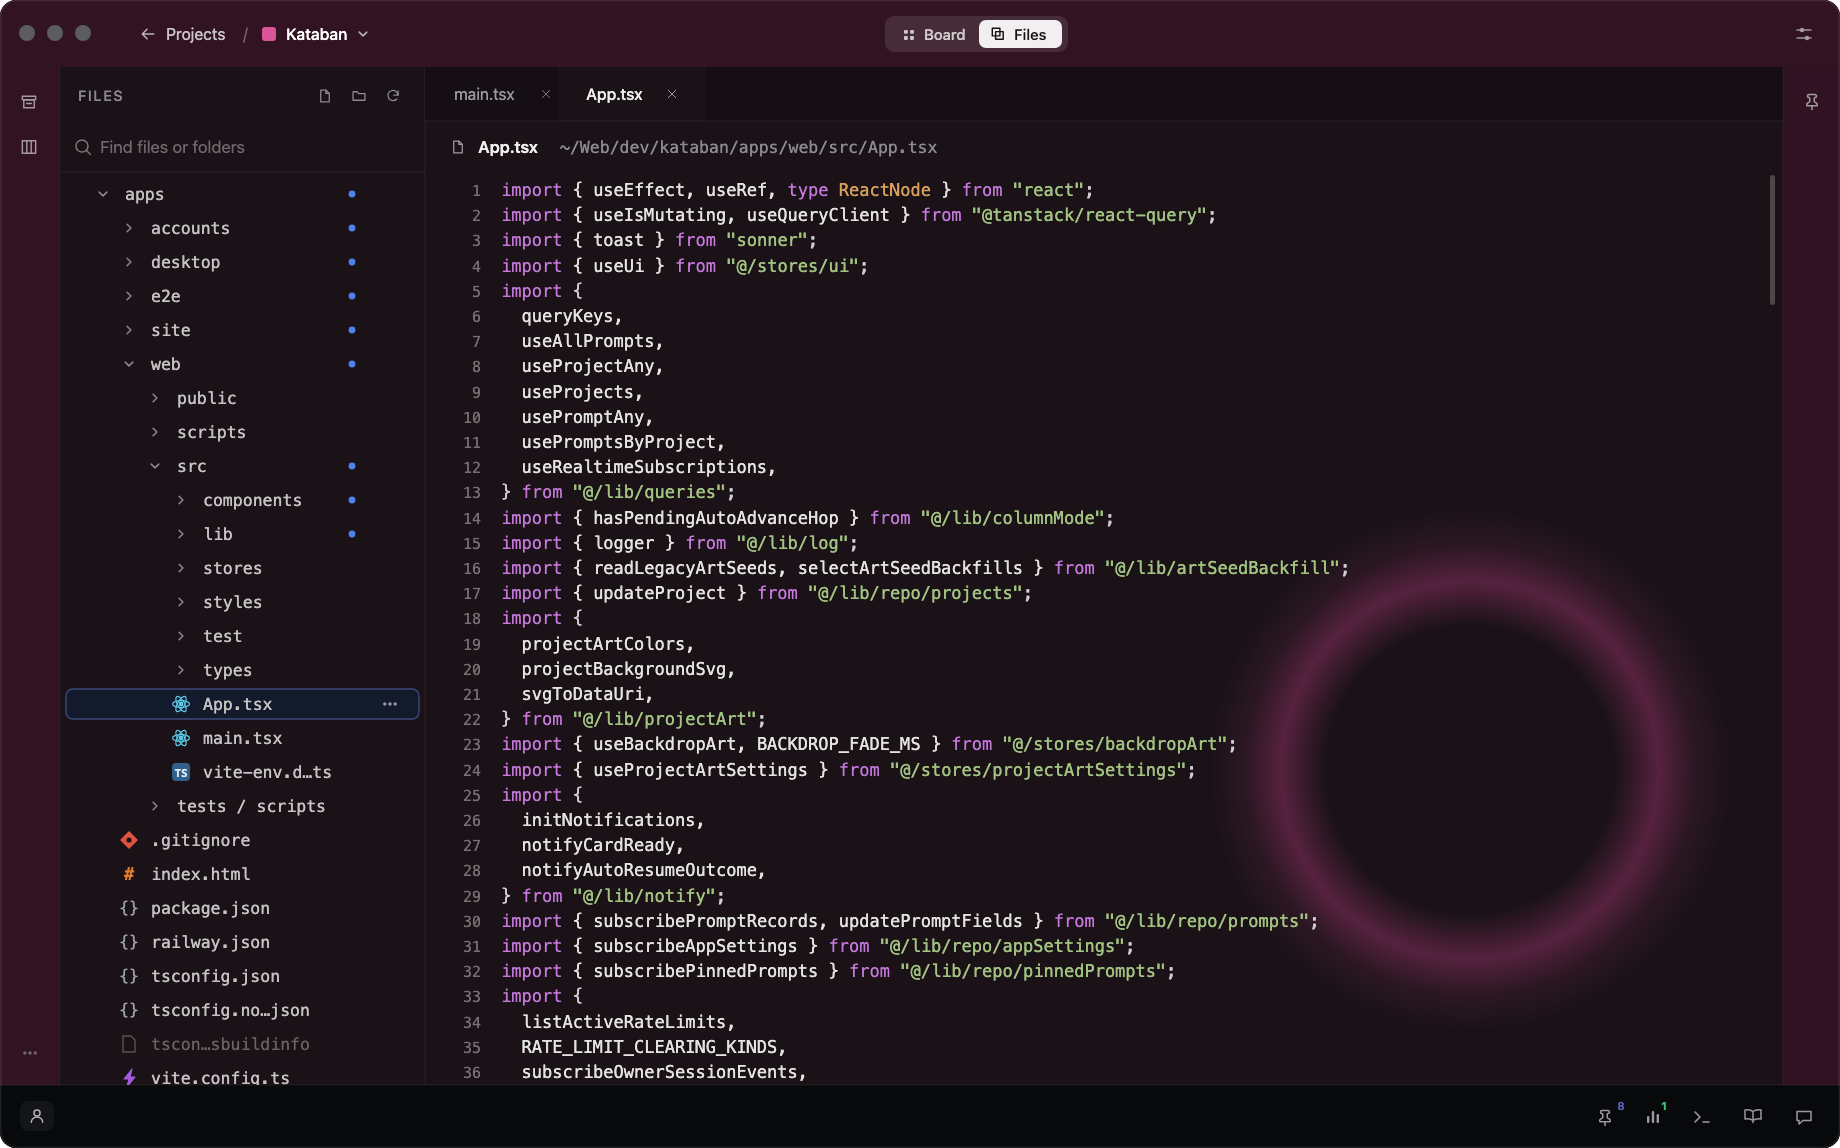The width and height of the screenshot is (1840, 1148).
Task: Click the Find files or folders search field
Action: tap(242, 147)
